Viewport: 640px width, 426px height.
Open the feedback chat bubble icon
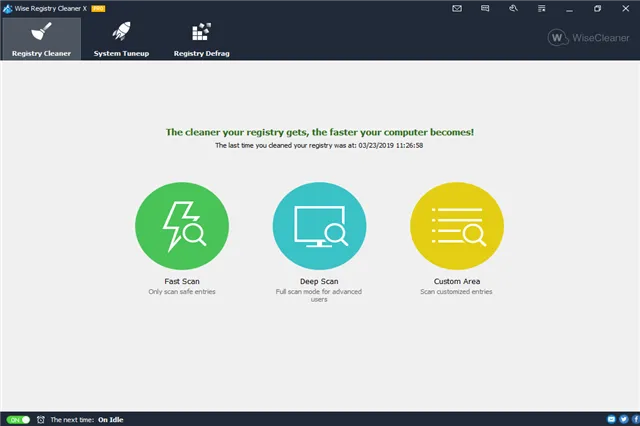tap(485, 8)
